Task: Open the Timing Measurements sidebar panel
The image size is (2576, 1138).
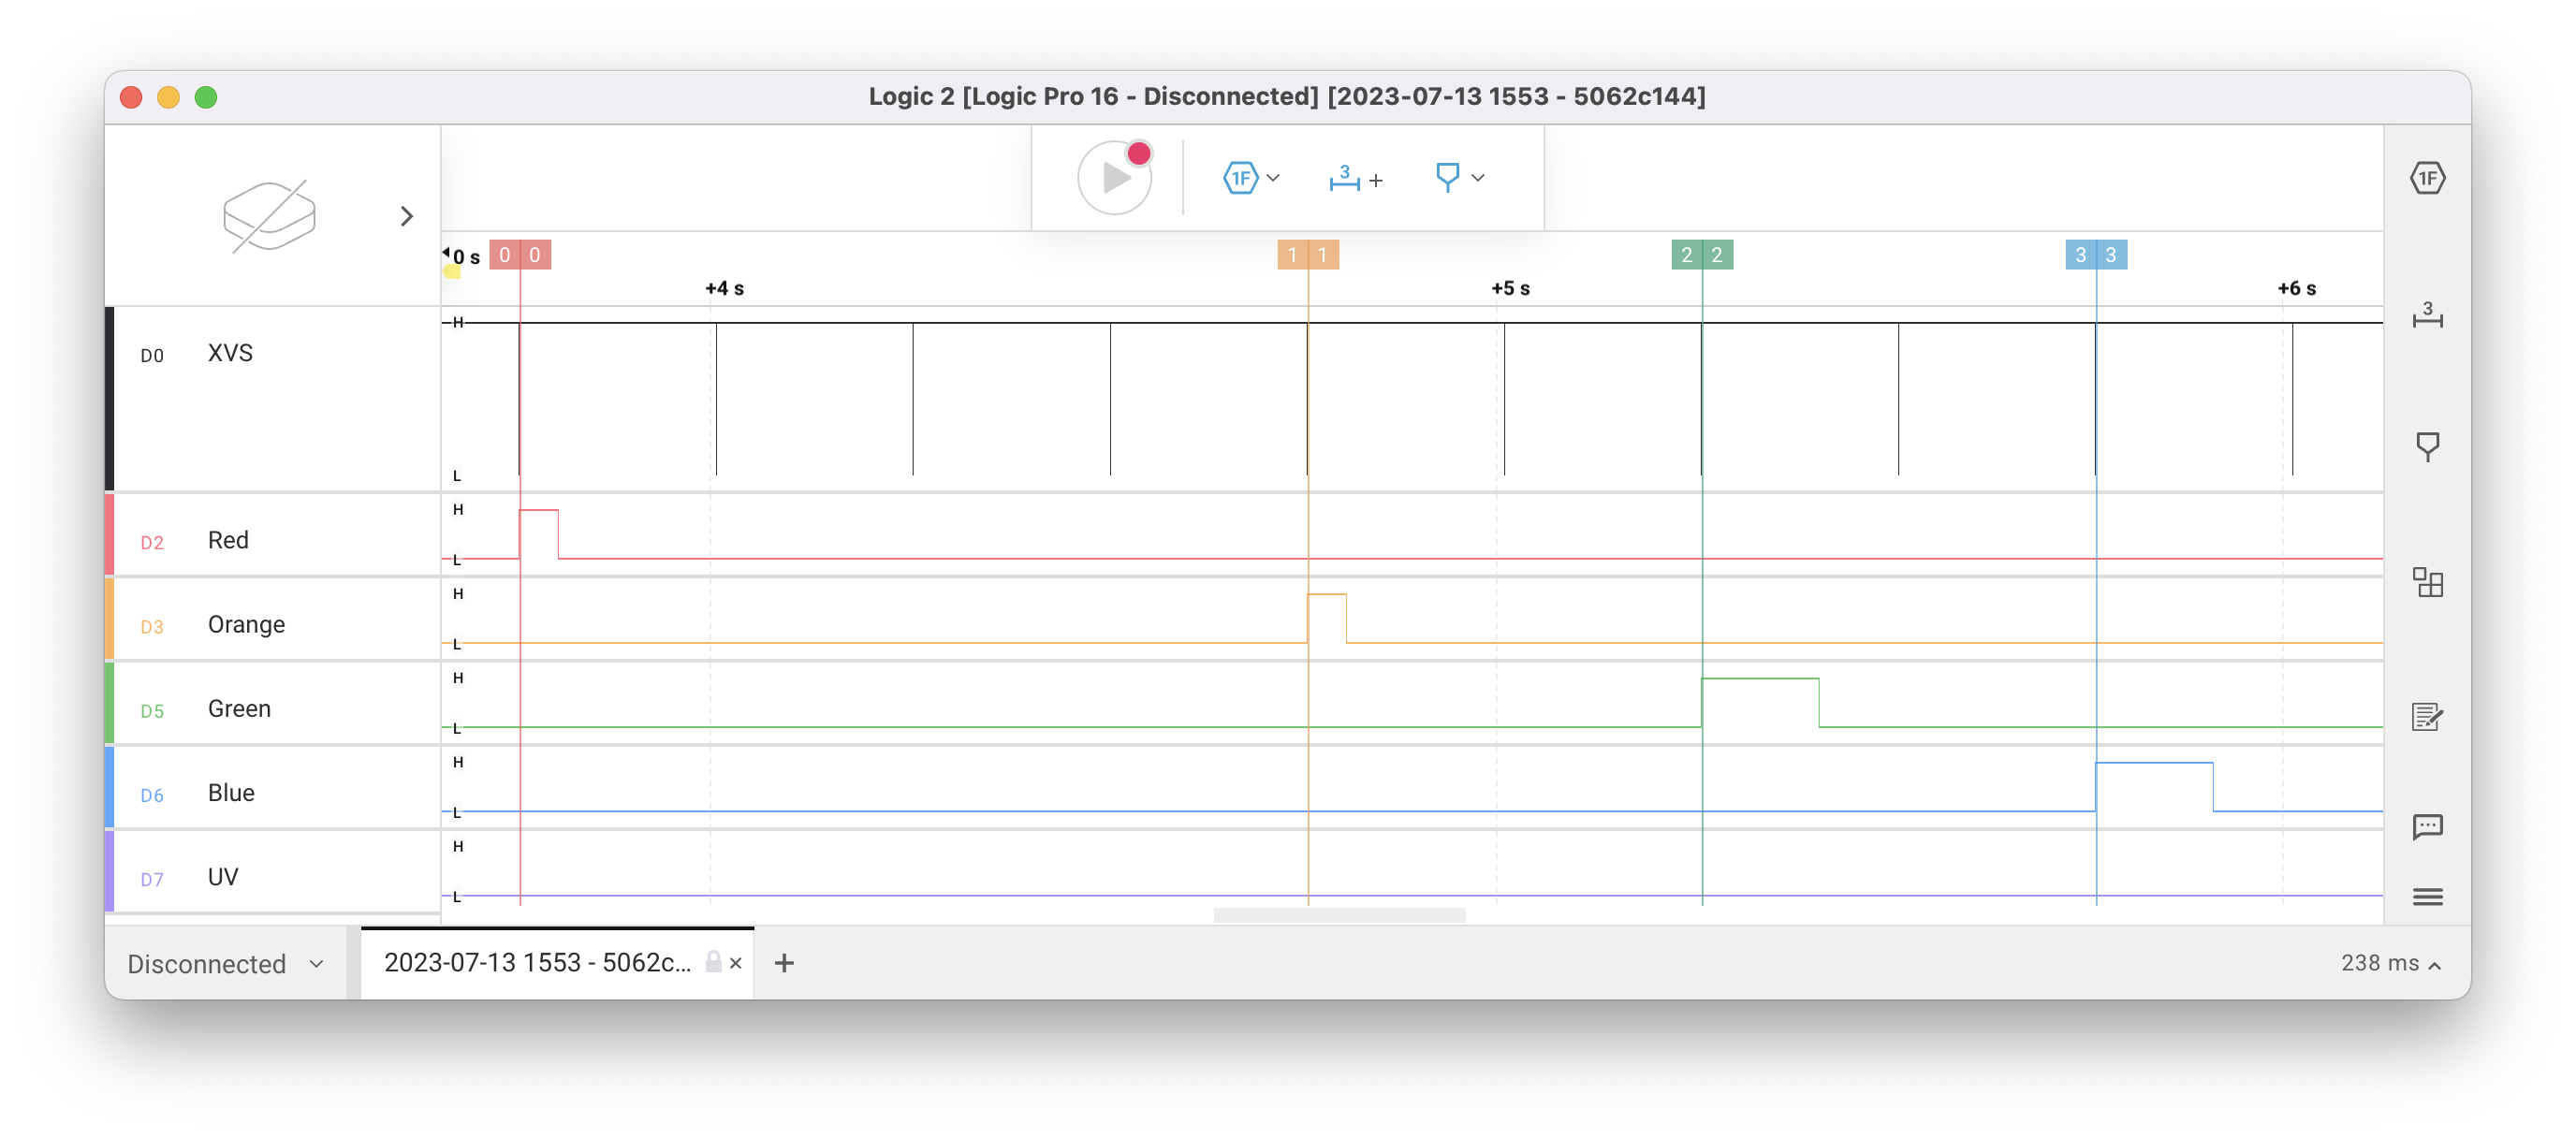Action: [2427, 316]
